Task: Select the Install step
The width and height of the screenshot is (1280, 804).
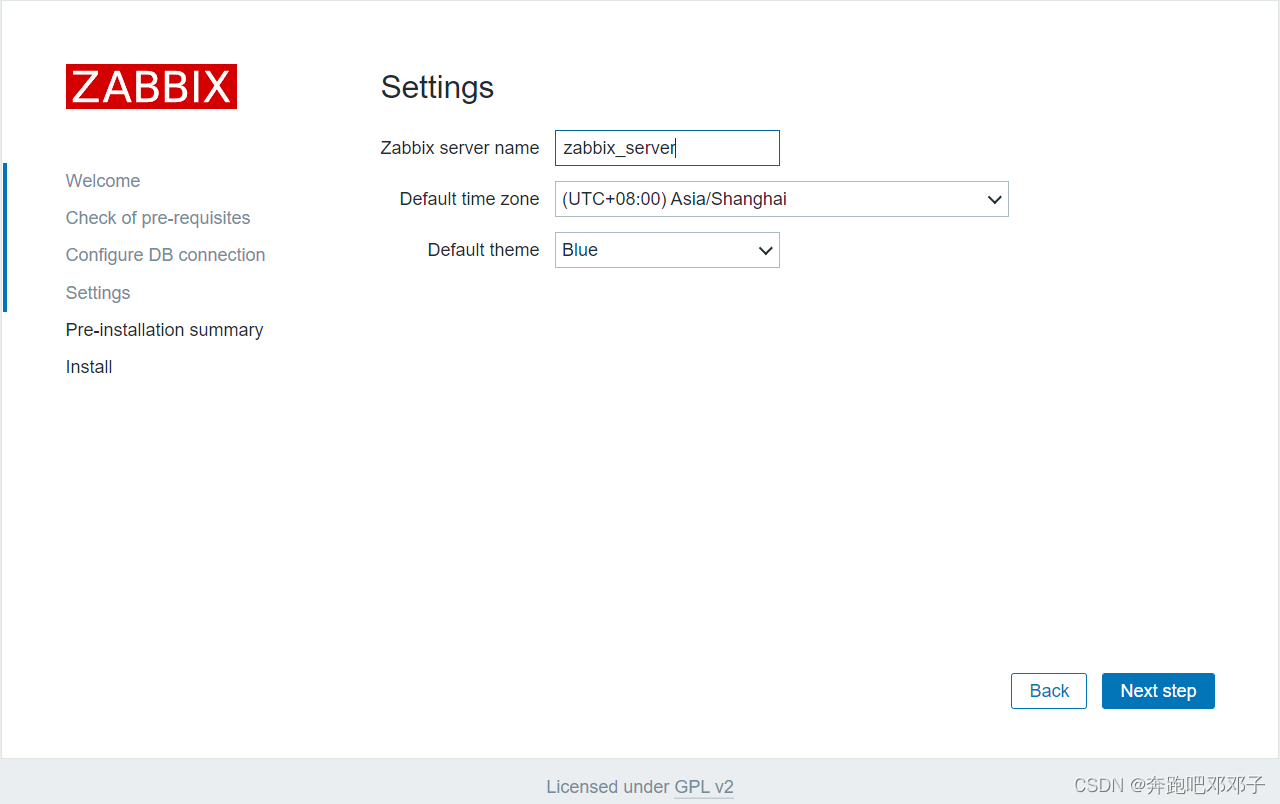Action: tap(89, 367)
